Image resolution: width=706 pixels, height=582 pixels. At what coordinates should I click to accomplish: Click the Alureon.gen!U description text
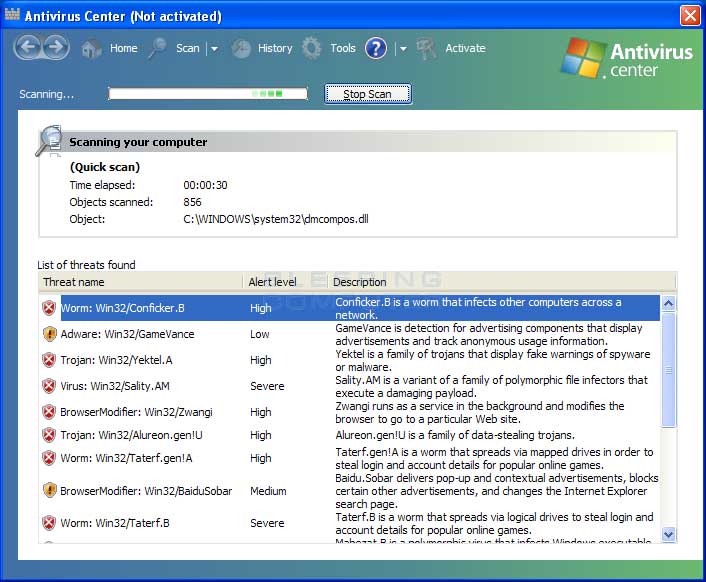[x=455, y=435]
